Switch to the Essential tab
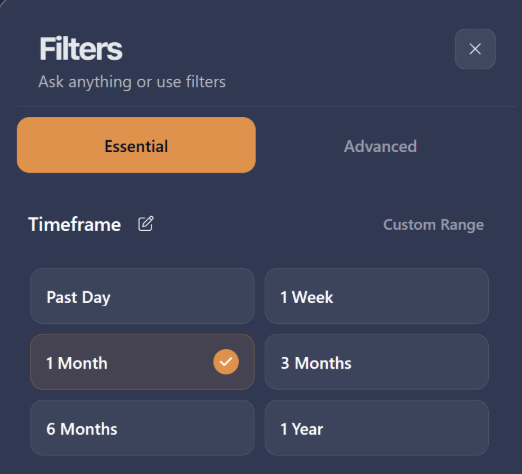The image size is (522, 474). (x=136, y=145)
